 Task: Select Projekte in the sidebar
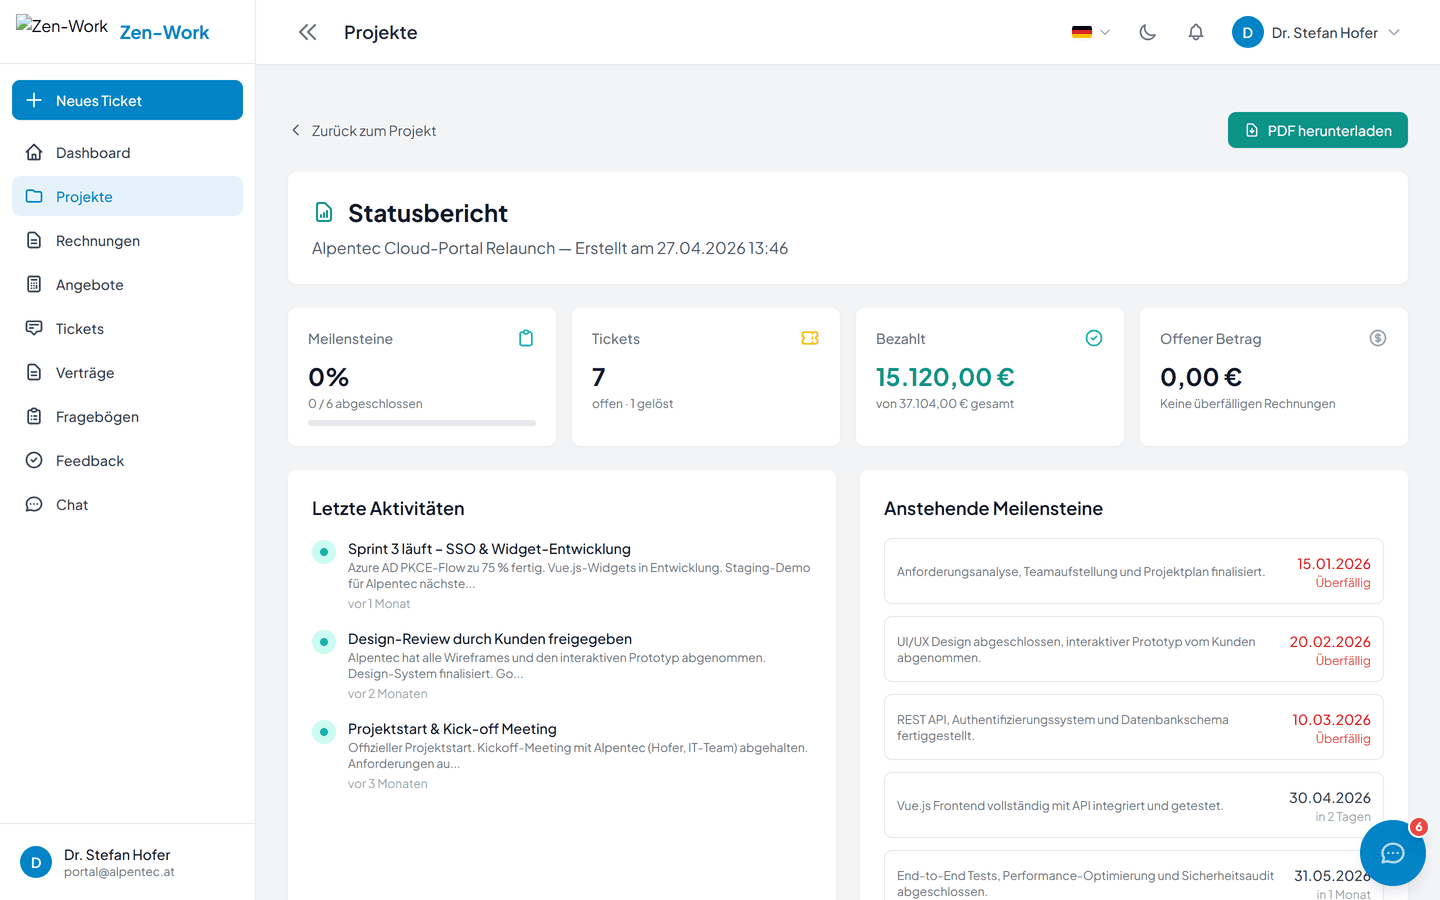tap(127, 196)
